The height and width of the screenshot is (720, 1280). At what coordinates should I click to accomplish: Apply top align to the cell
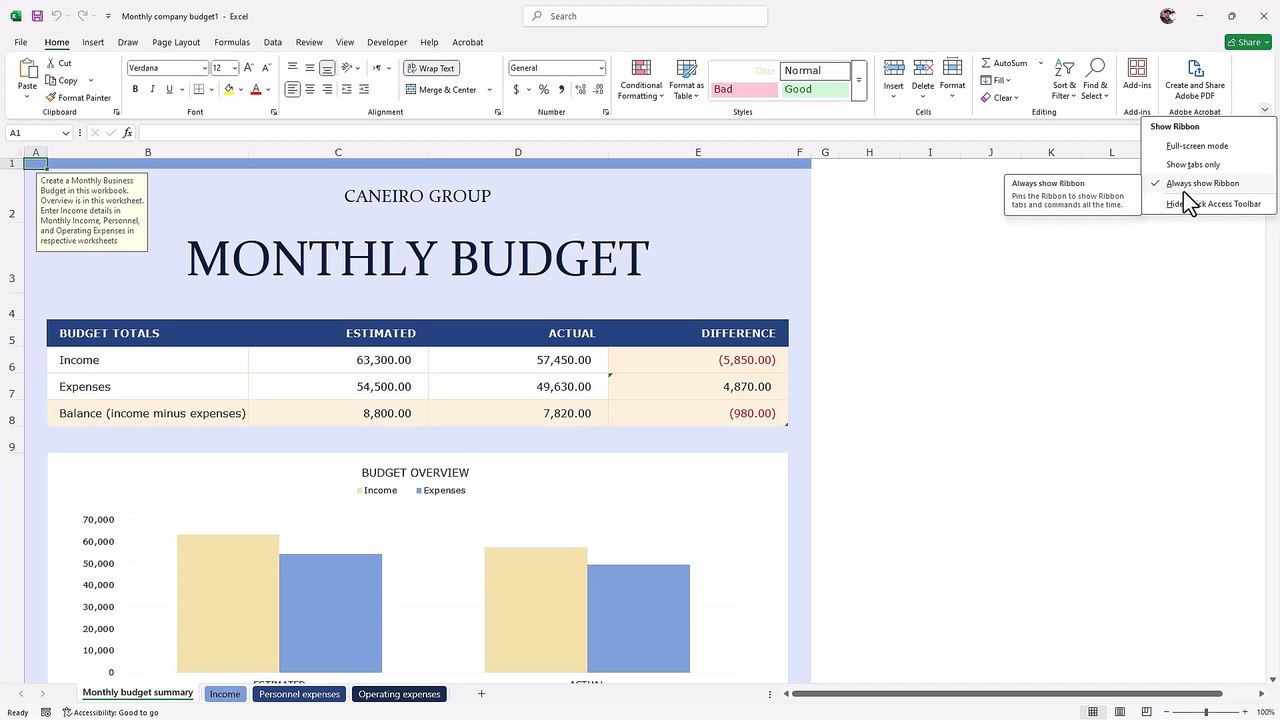click(x=292, y=68)
